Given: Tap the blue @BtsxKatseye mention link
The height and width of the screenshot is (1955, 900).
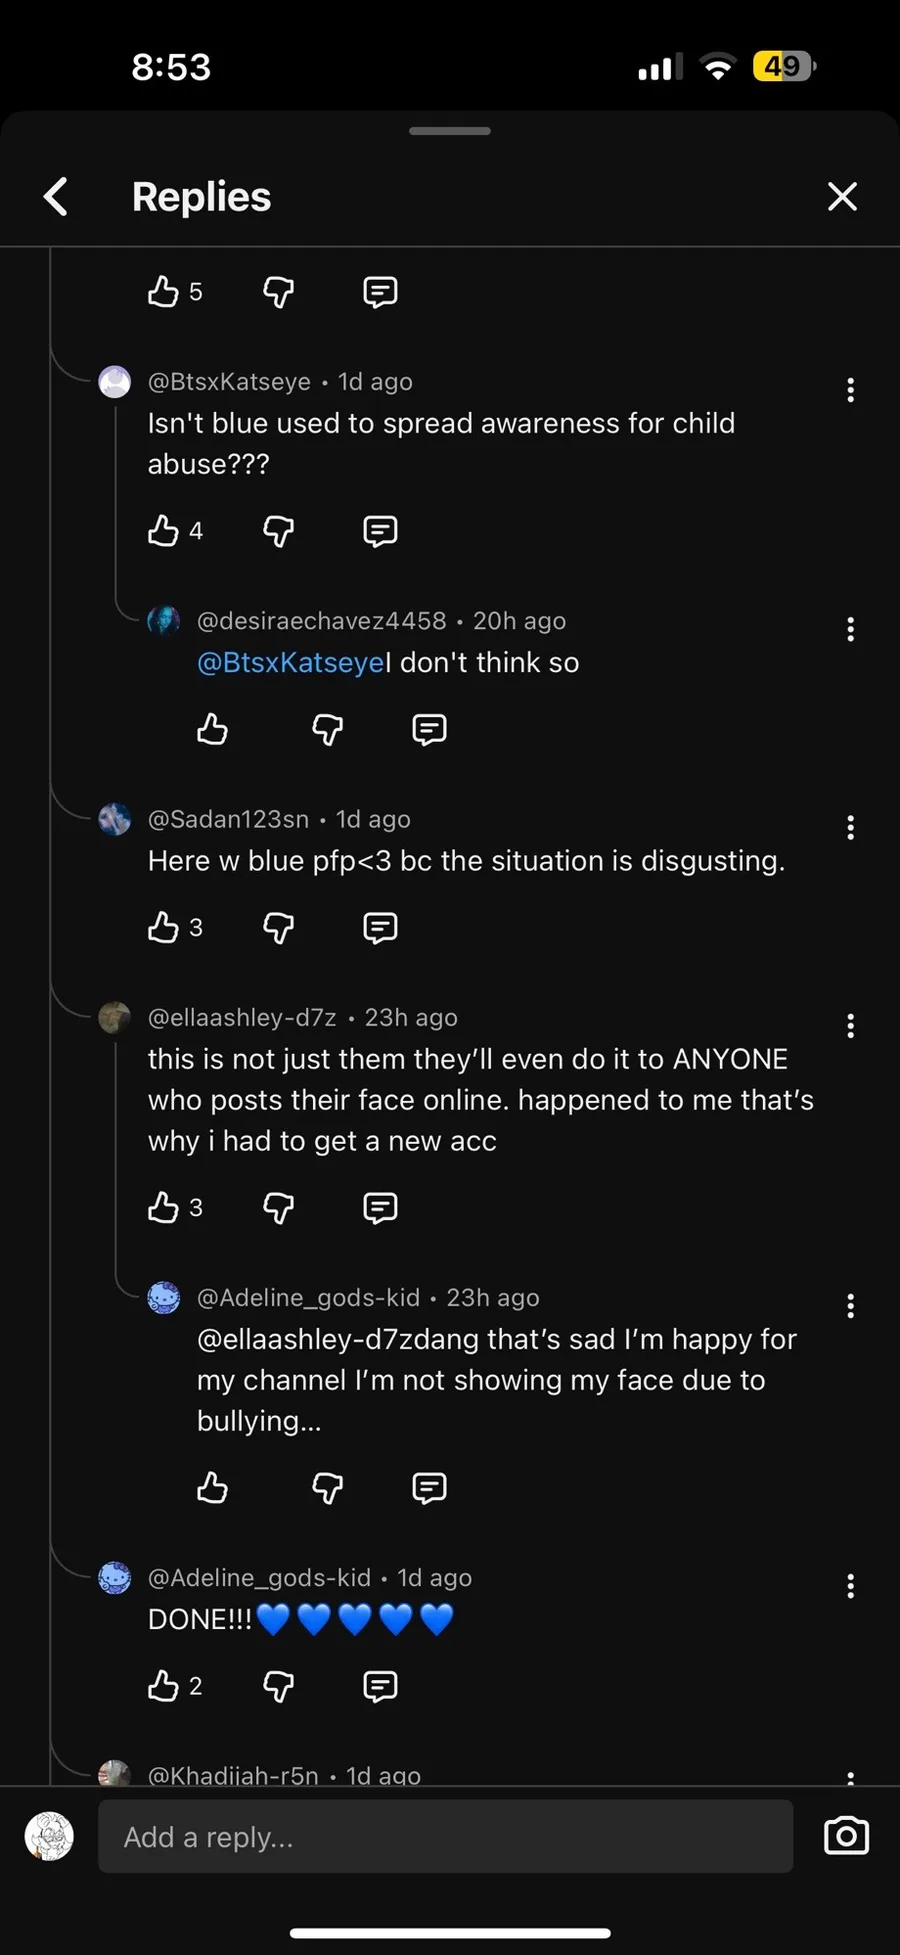Looking at the screenshot, I should (290, 663).
